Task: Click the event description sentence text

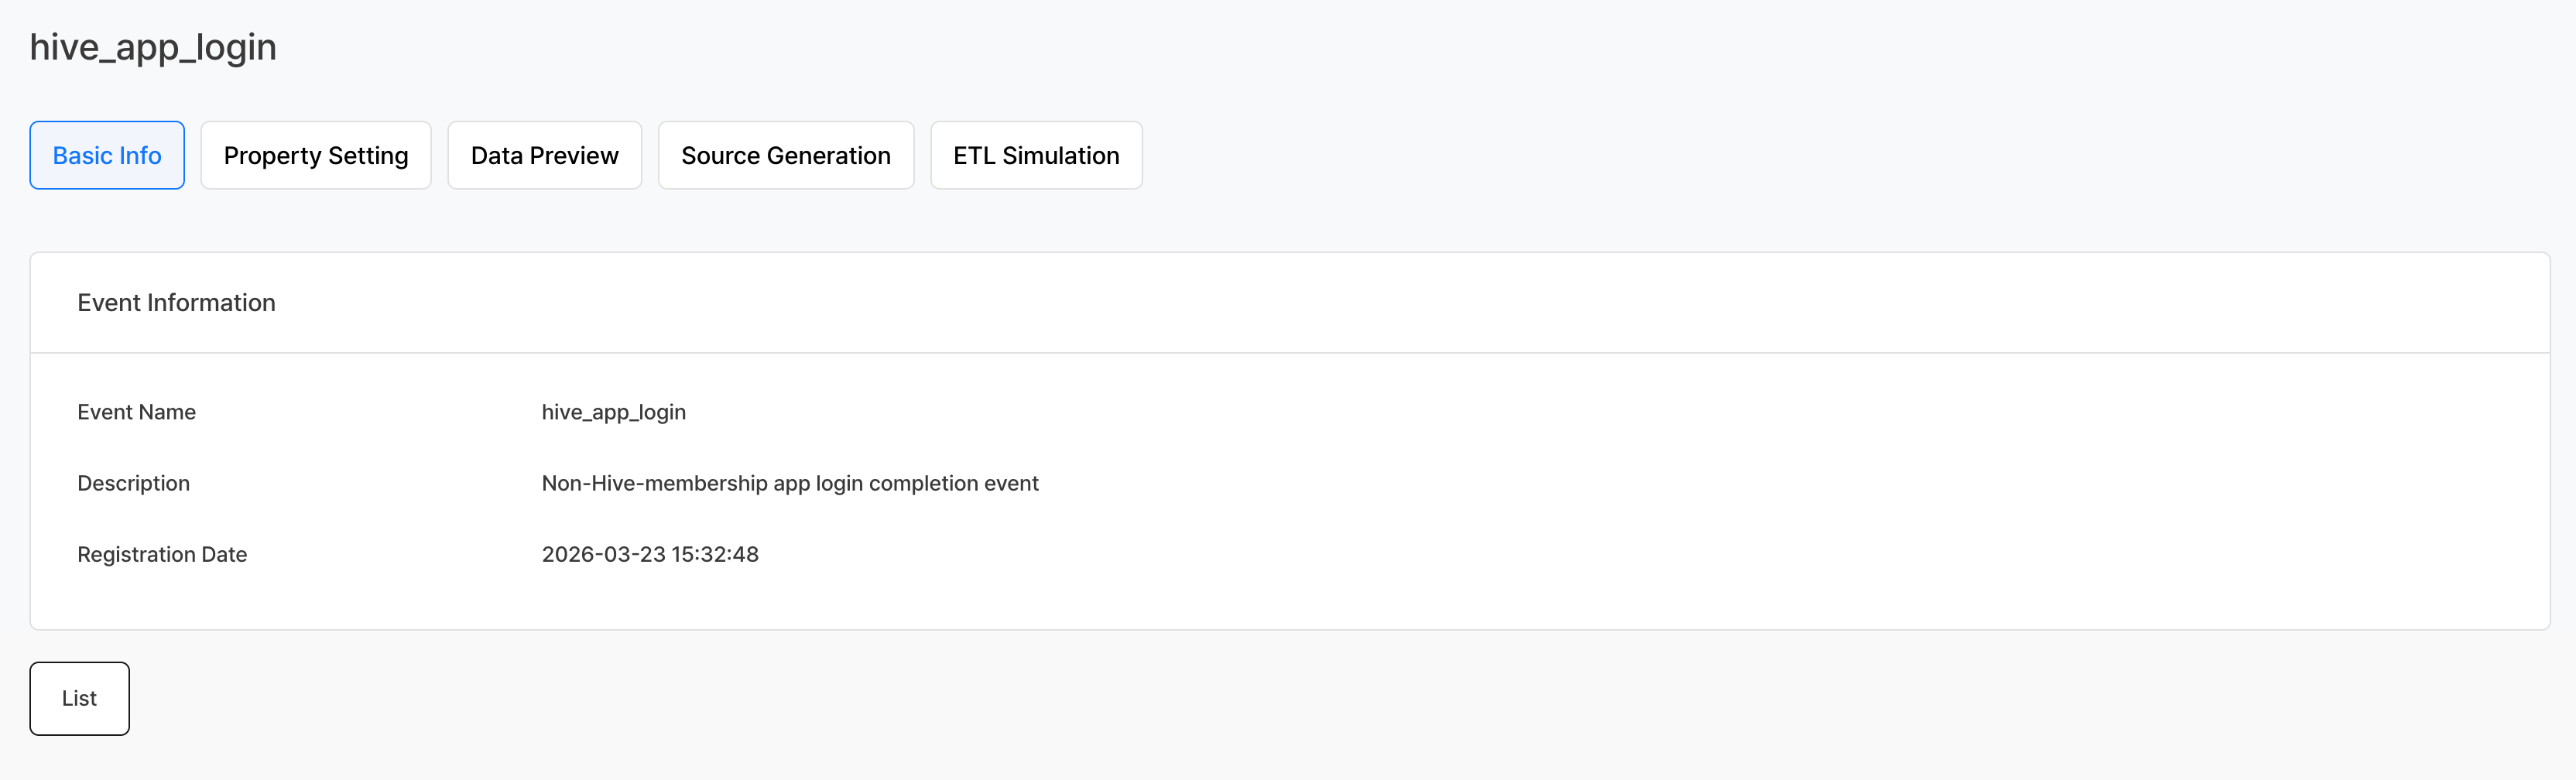Action: pyautogui.click(x=790, y=483)
